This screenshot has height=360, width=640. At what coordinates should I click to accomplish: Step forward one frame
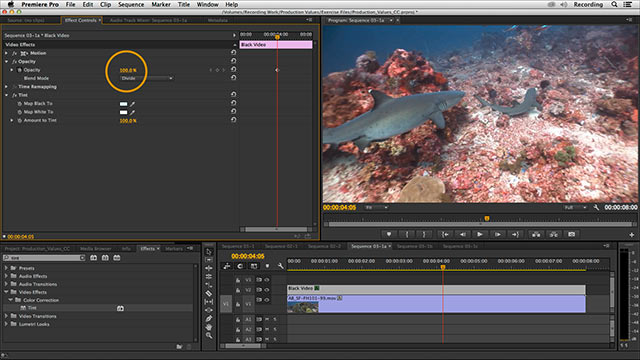coord(498,234)
